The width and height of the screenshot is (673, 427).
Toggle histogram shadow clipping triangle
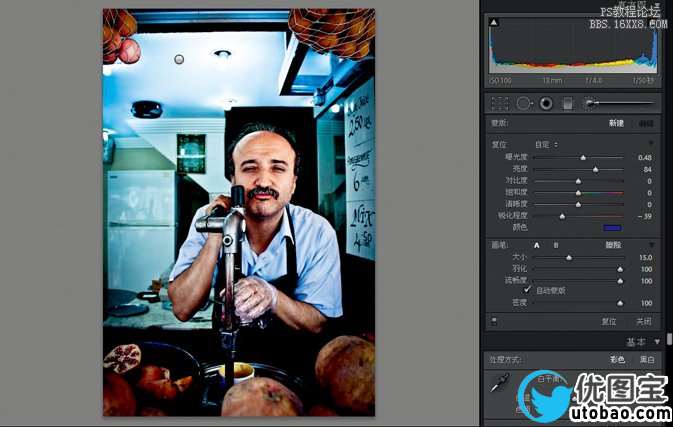click(494, 22)
